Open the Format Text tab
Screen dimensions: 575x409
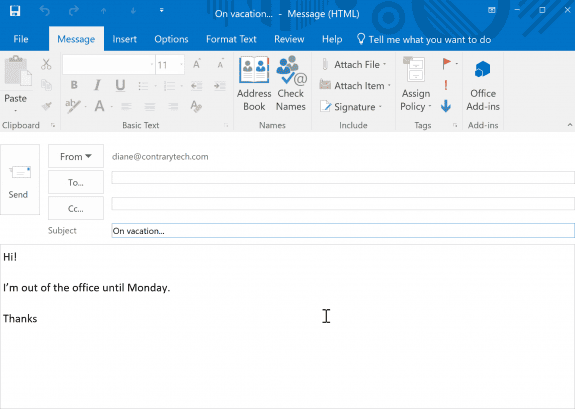pyautogui.click(x=231, y=39)
